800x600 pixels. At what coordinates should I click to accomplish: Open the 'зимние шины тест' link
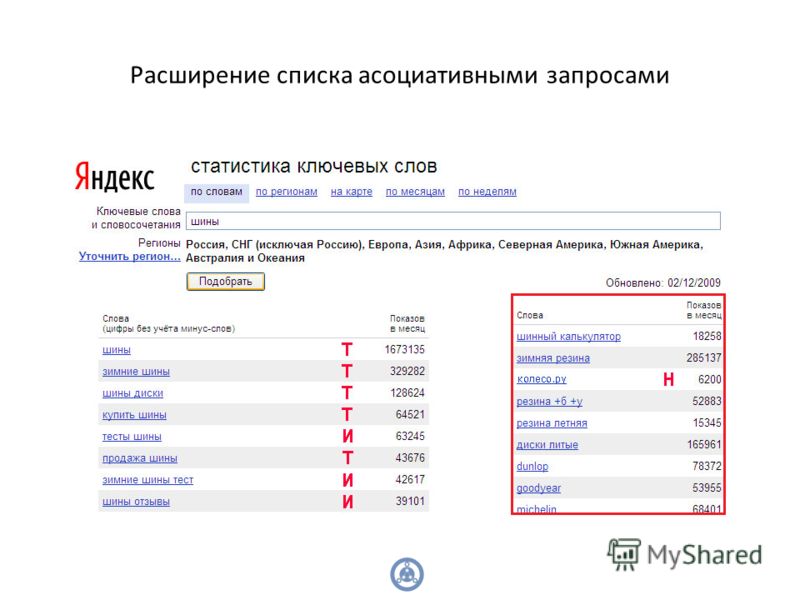click(147, 480)
